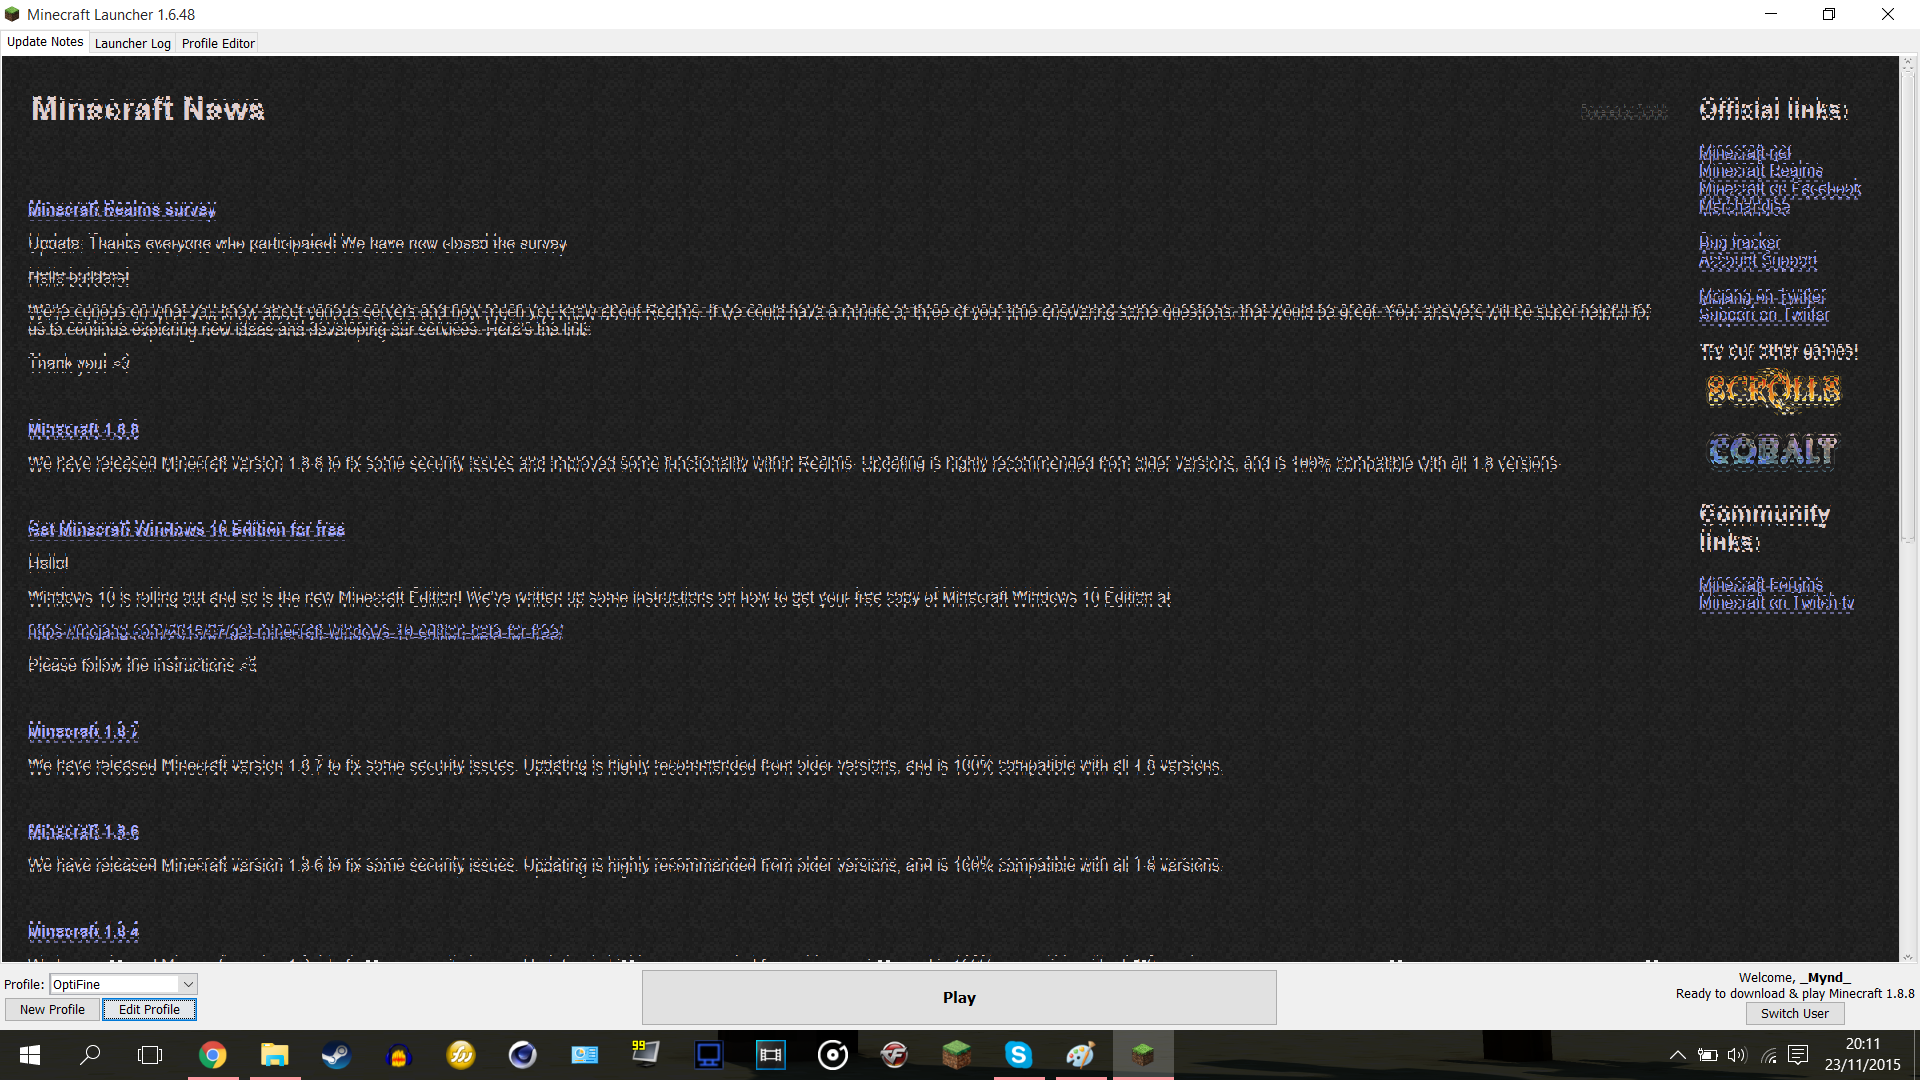Show hidden system tray icons

1678,1055
